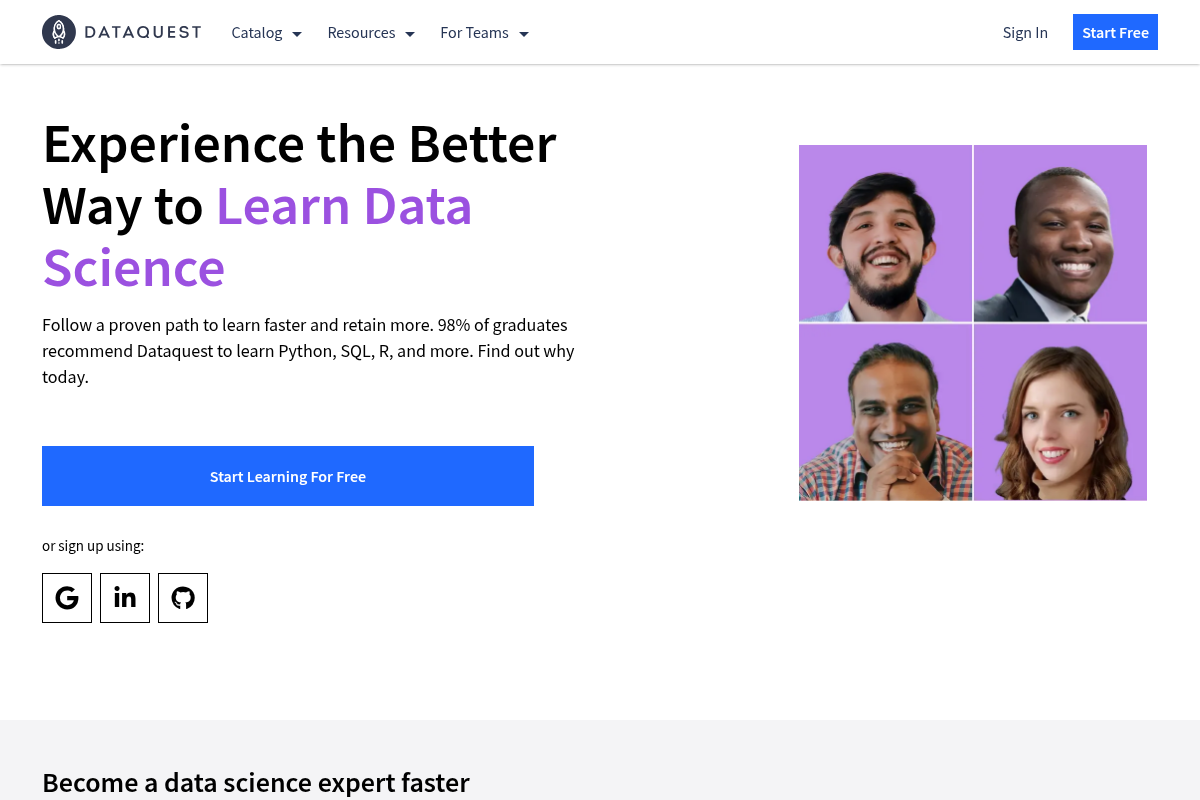Click the Dataquest rocket logo icon
Viewport: 1200px width, 800px height.
(59, 32)
